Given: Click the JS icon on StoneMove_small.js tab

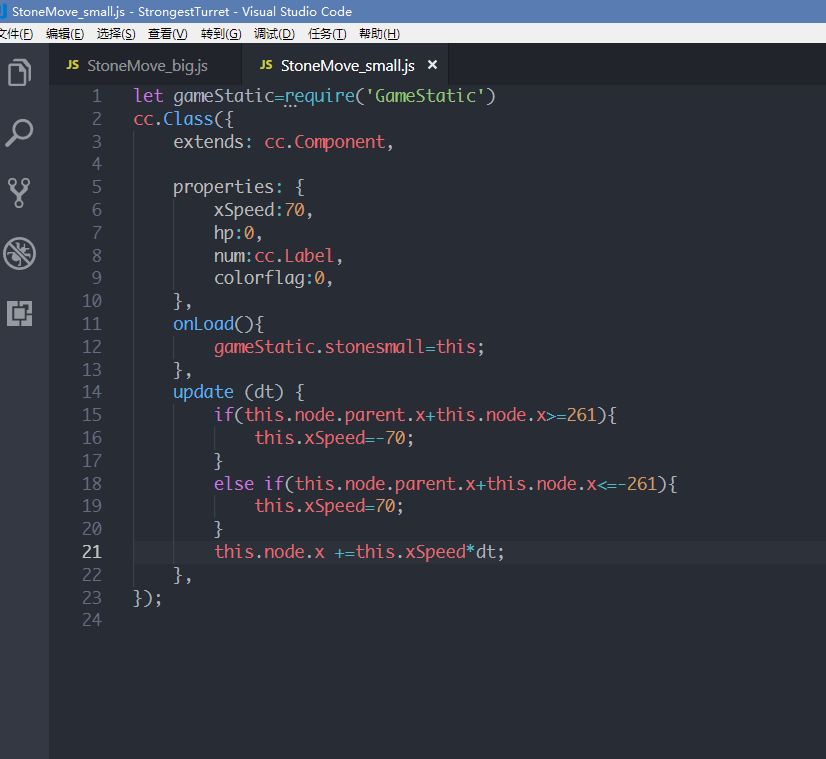Looking at the screenshot, I should click(x=266, y=65).
